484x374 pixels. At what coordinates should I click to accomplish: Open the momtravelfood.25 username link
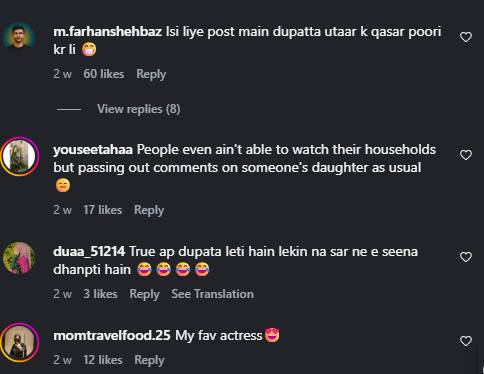[112, 335]
